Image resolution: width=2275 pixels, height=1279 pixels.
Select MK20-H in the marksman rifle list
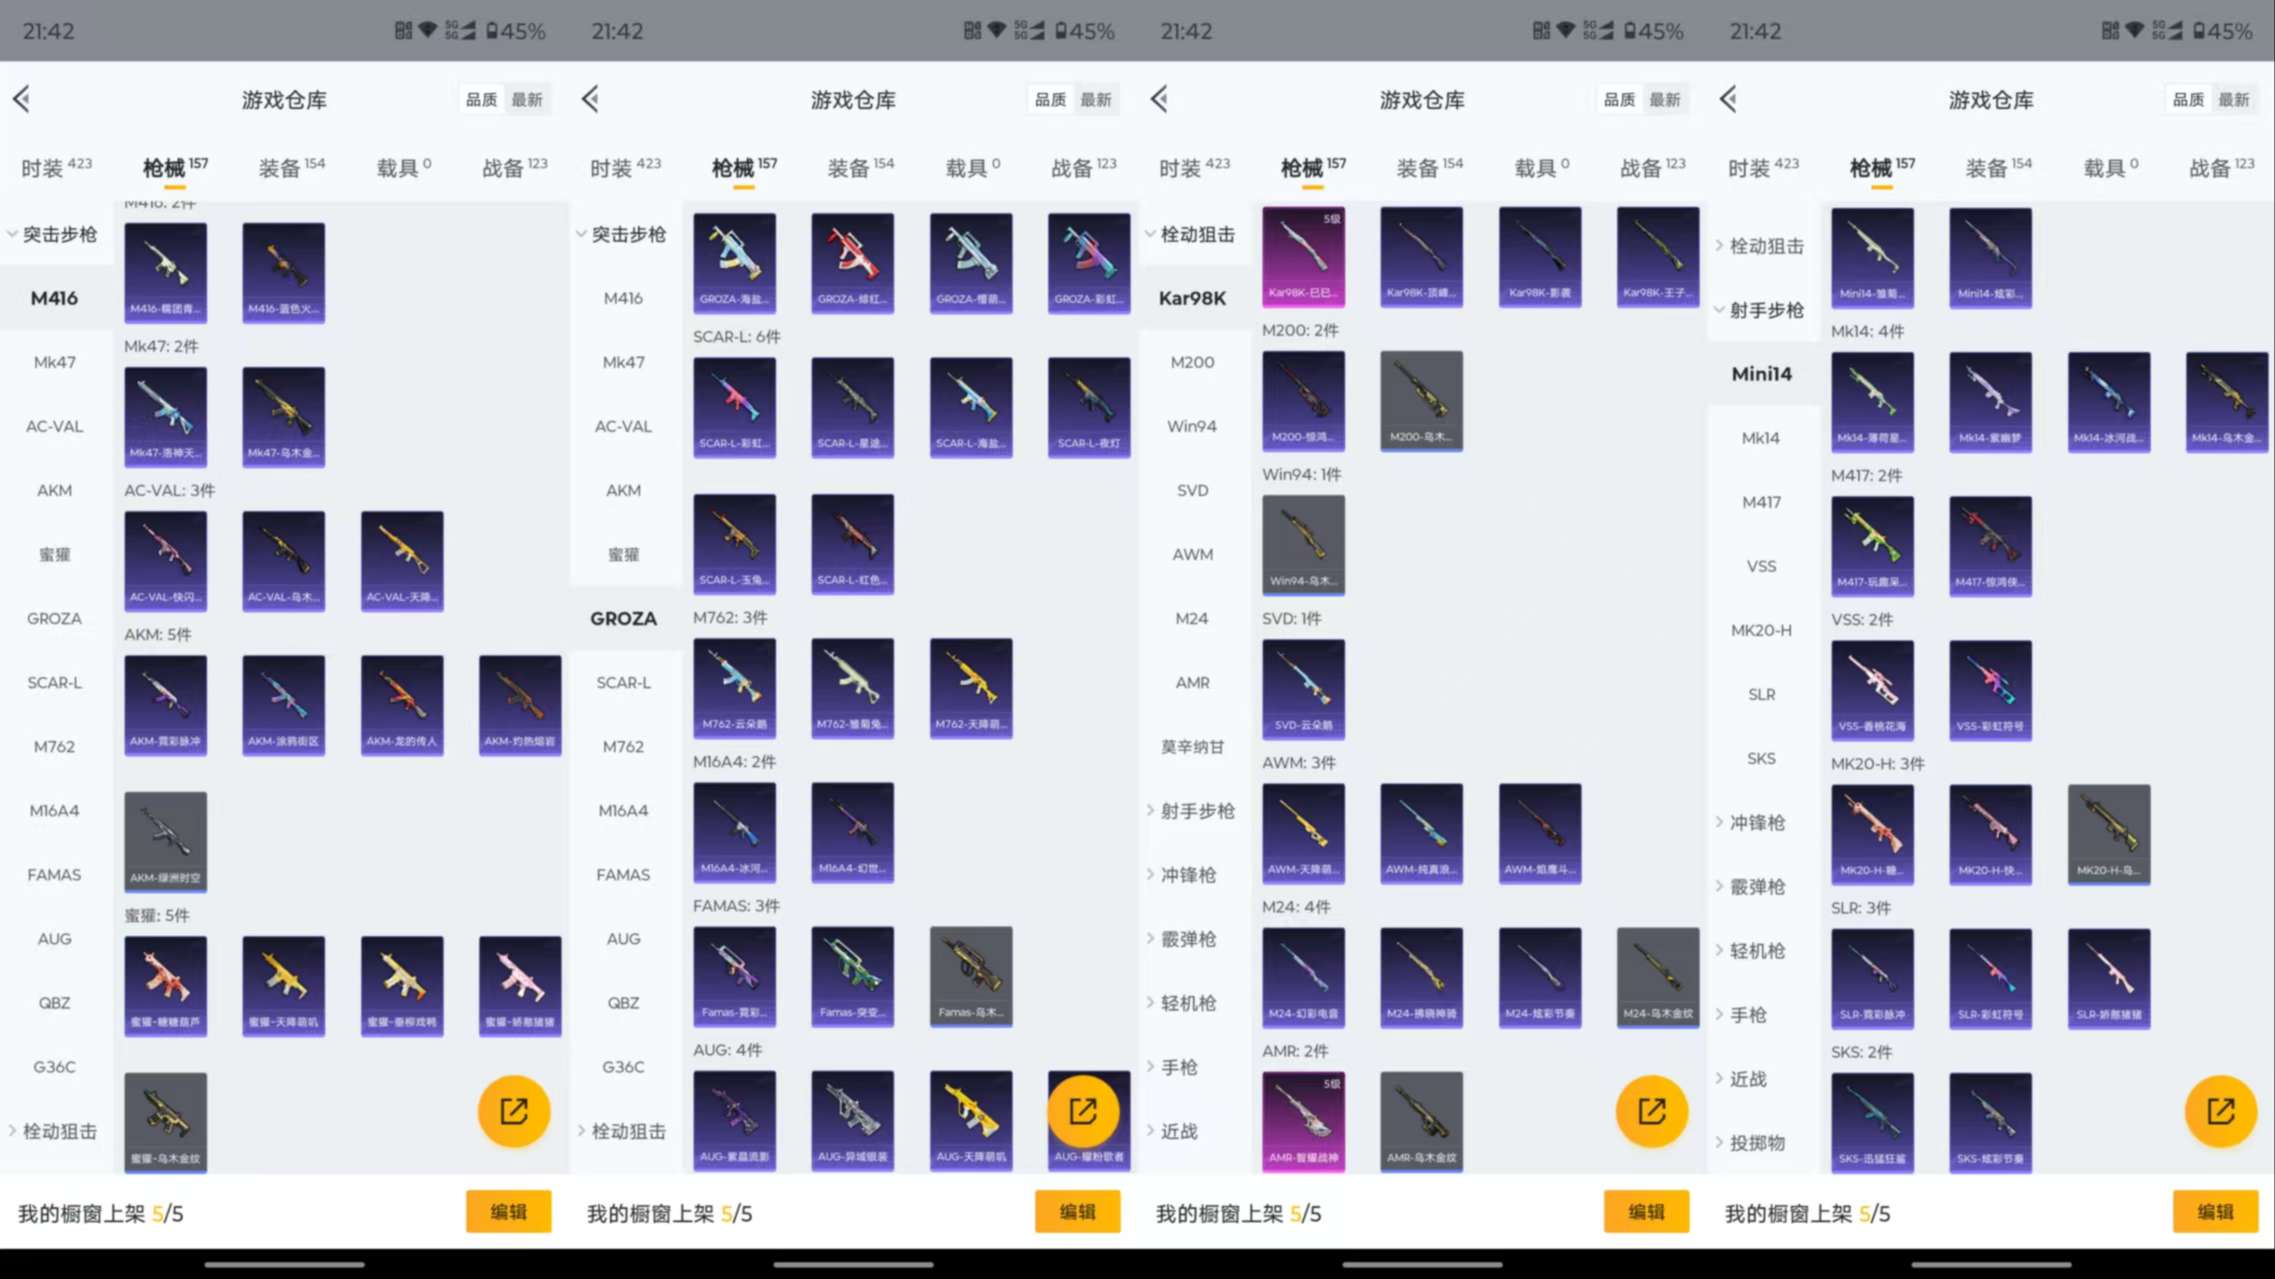(1761, 630)
